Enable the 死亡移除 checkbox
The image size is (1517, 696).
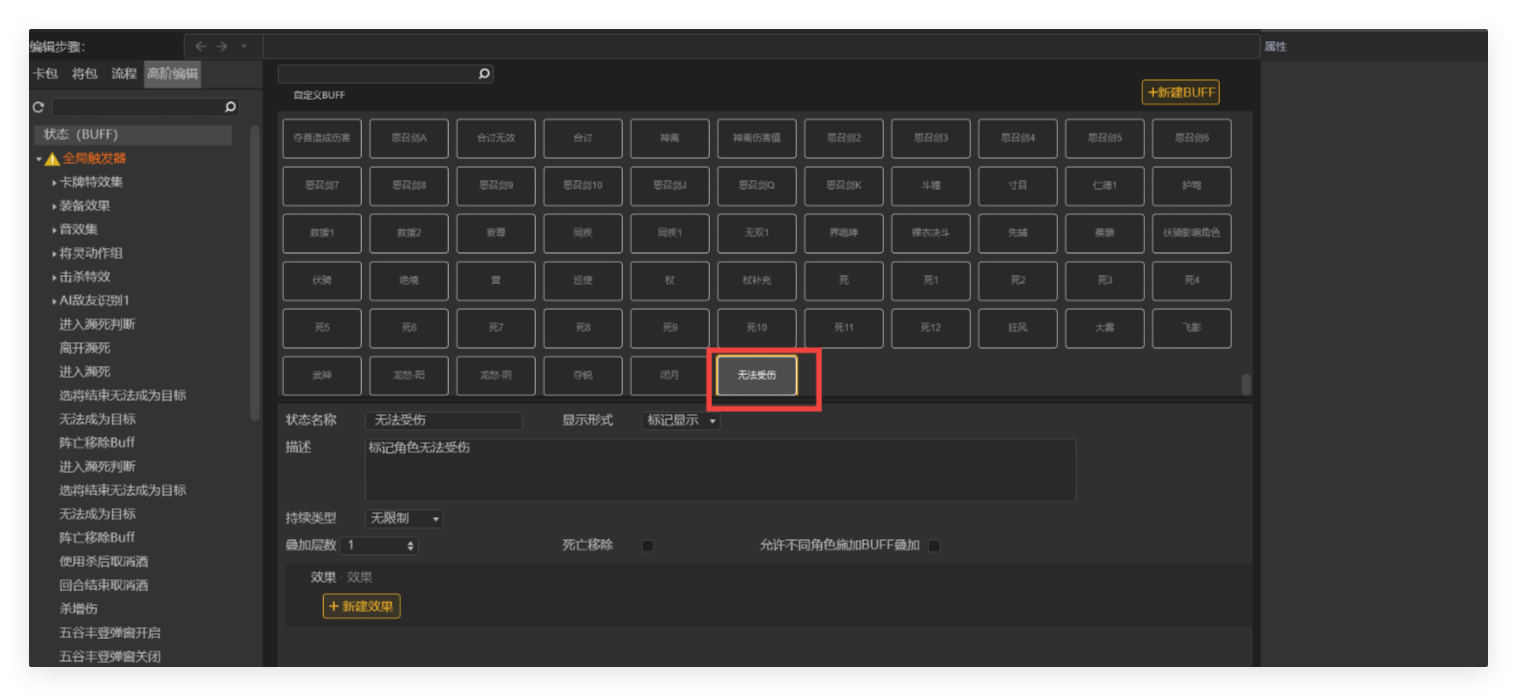click(x=647, y=545)
